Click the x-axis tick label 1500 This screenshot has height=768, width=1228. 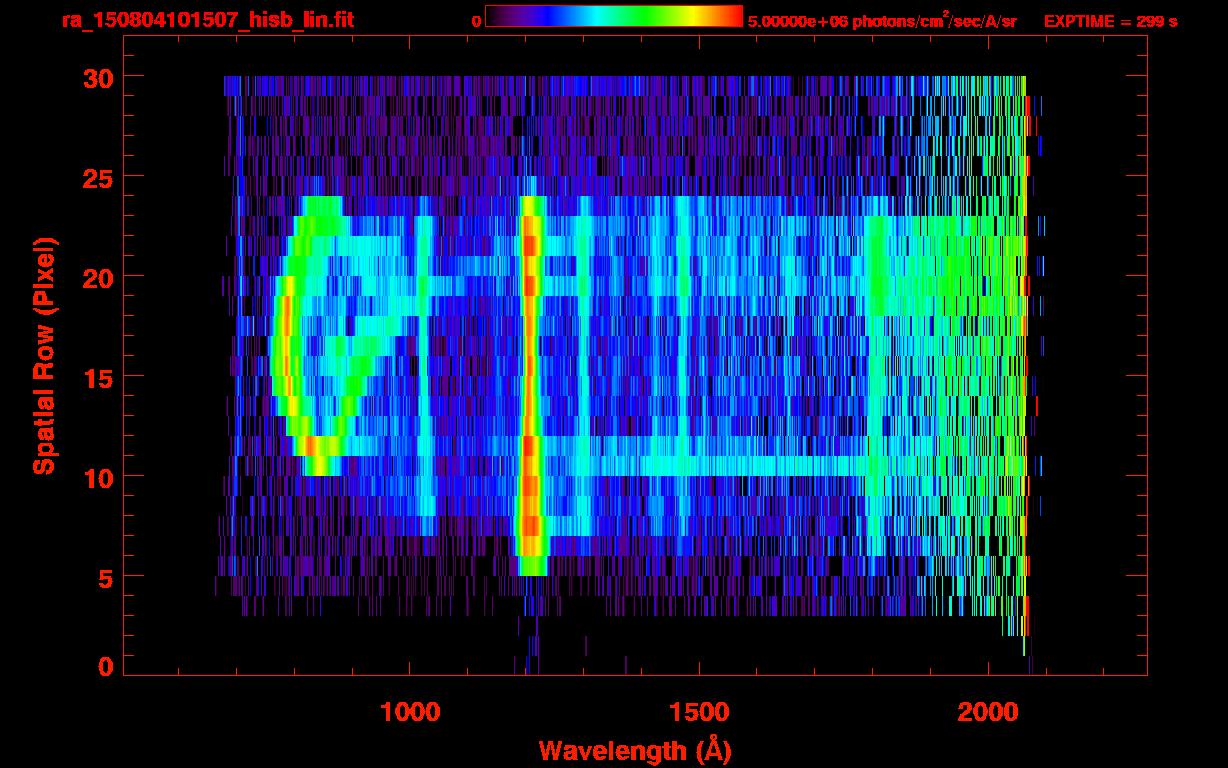click(699, 712)
